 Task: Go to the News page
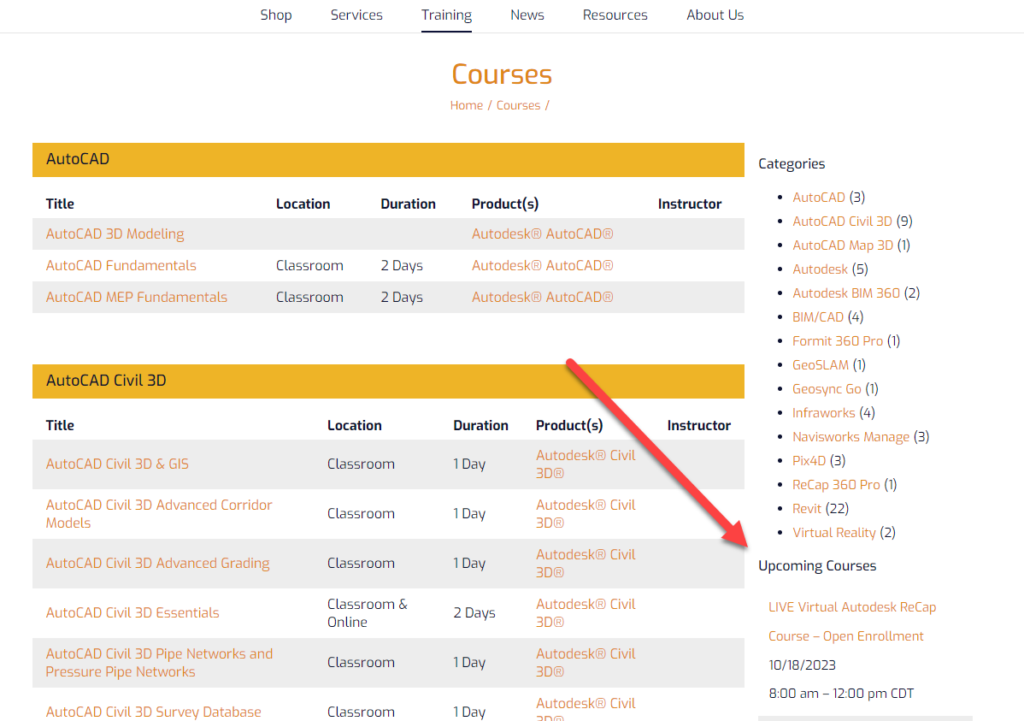pos(526,15)
